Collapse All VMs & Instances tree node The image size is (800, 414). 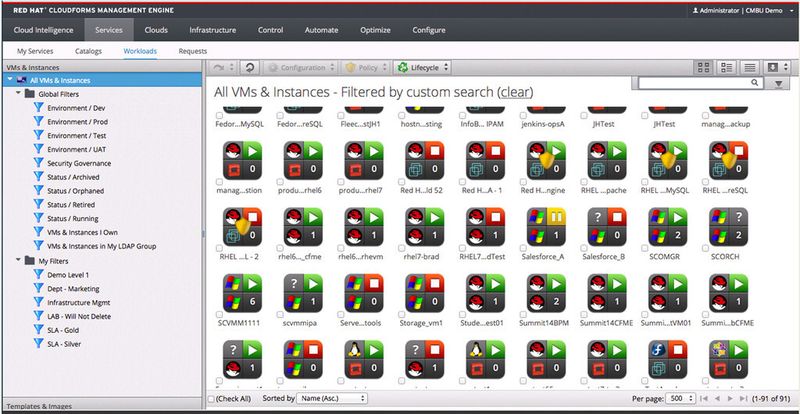(x=10, y=80)
